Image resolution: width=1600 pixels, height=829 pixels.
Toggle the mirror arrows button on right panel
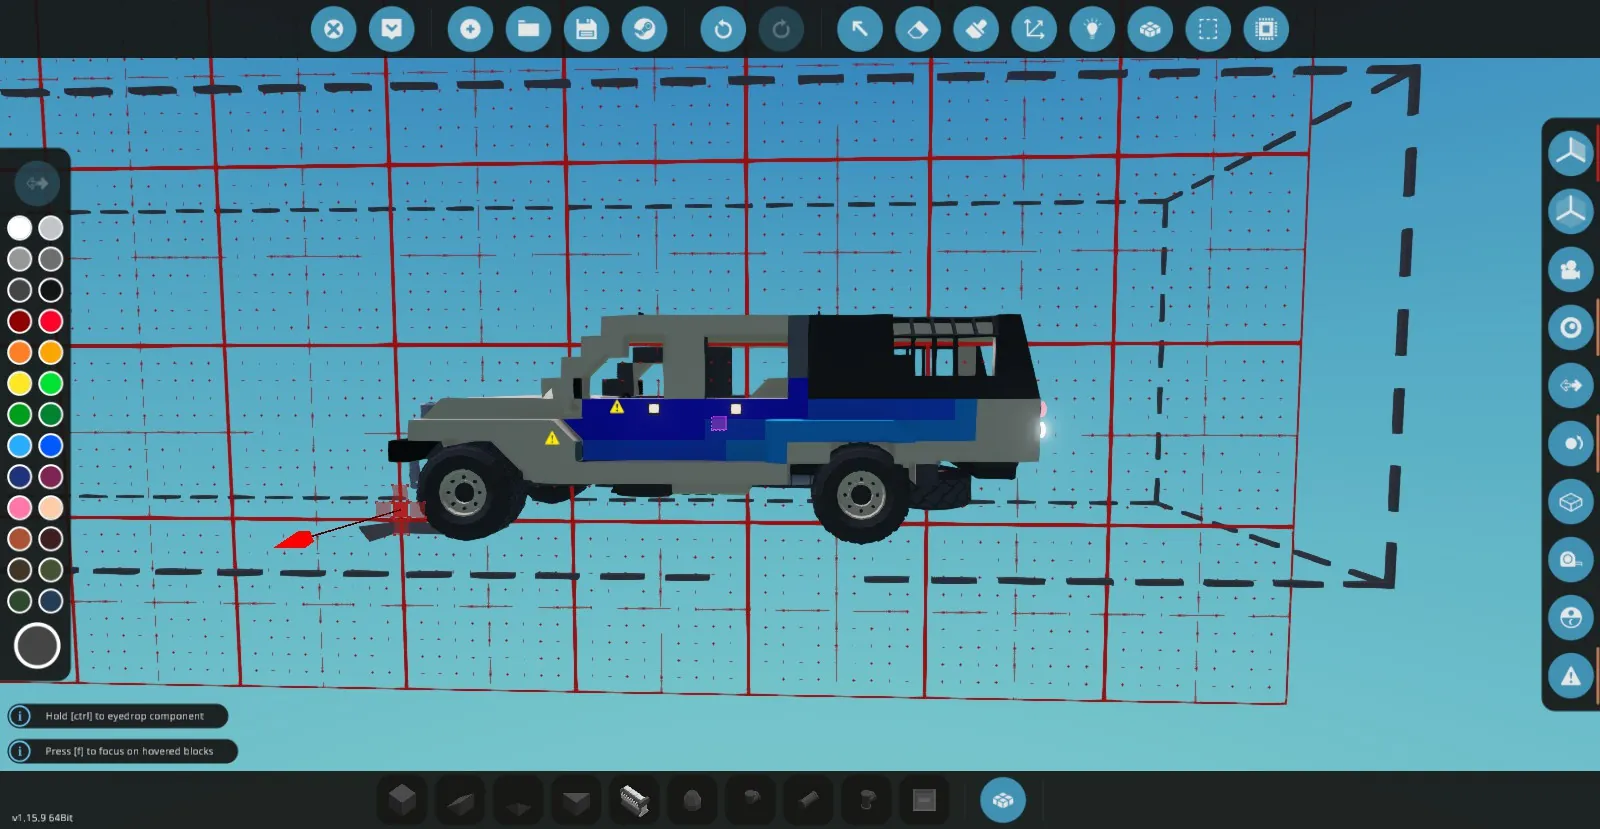pyautogui.click(x=1570, y=386)
